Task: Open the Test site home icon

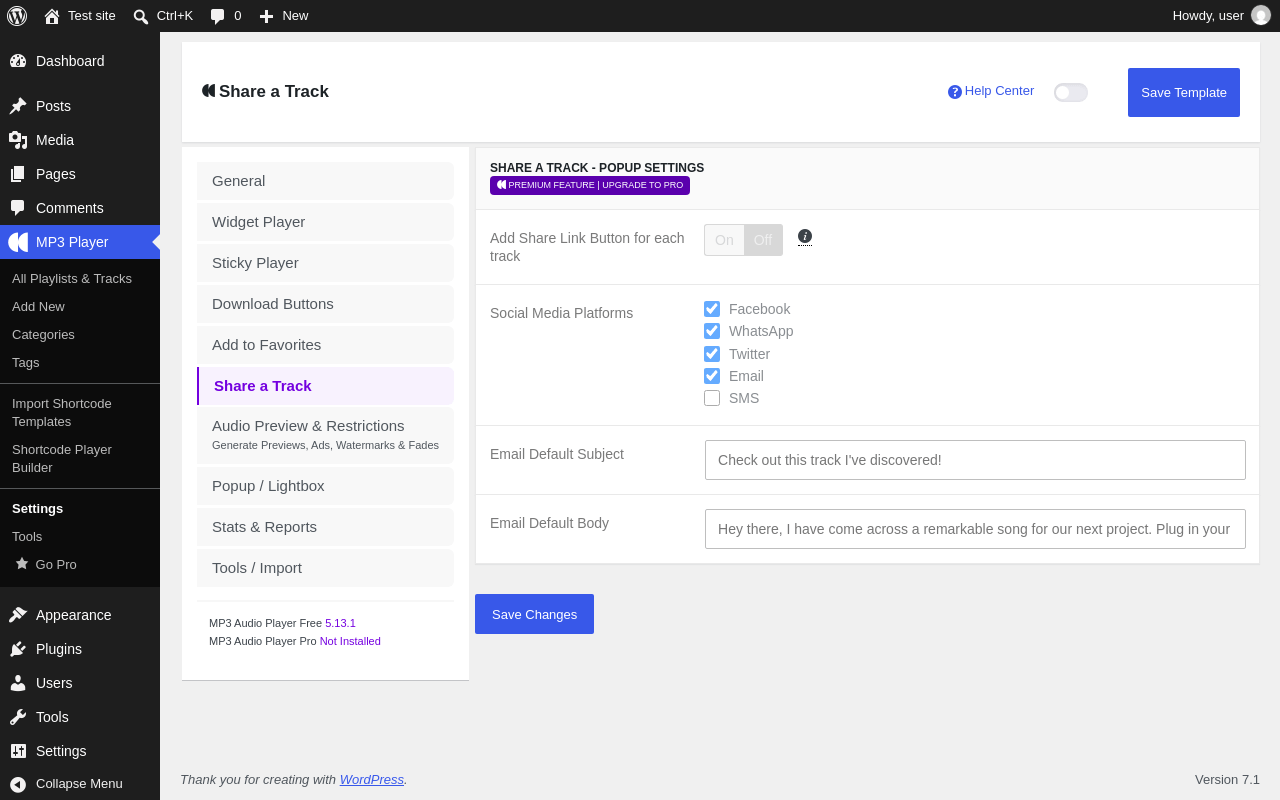Action: [52, 16]
